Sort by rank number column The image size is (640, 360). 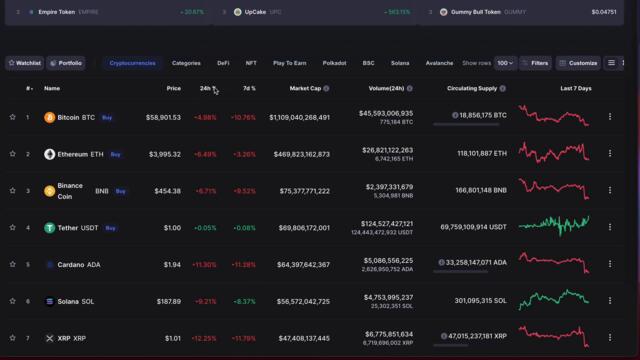(29, 89)
